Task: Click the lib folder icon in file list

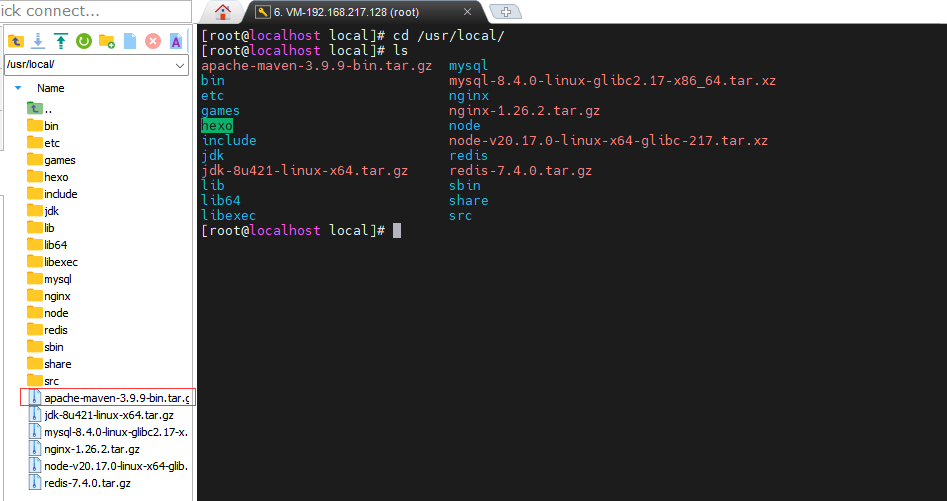Action: pos(34,228)
